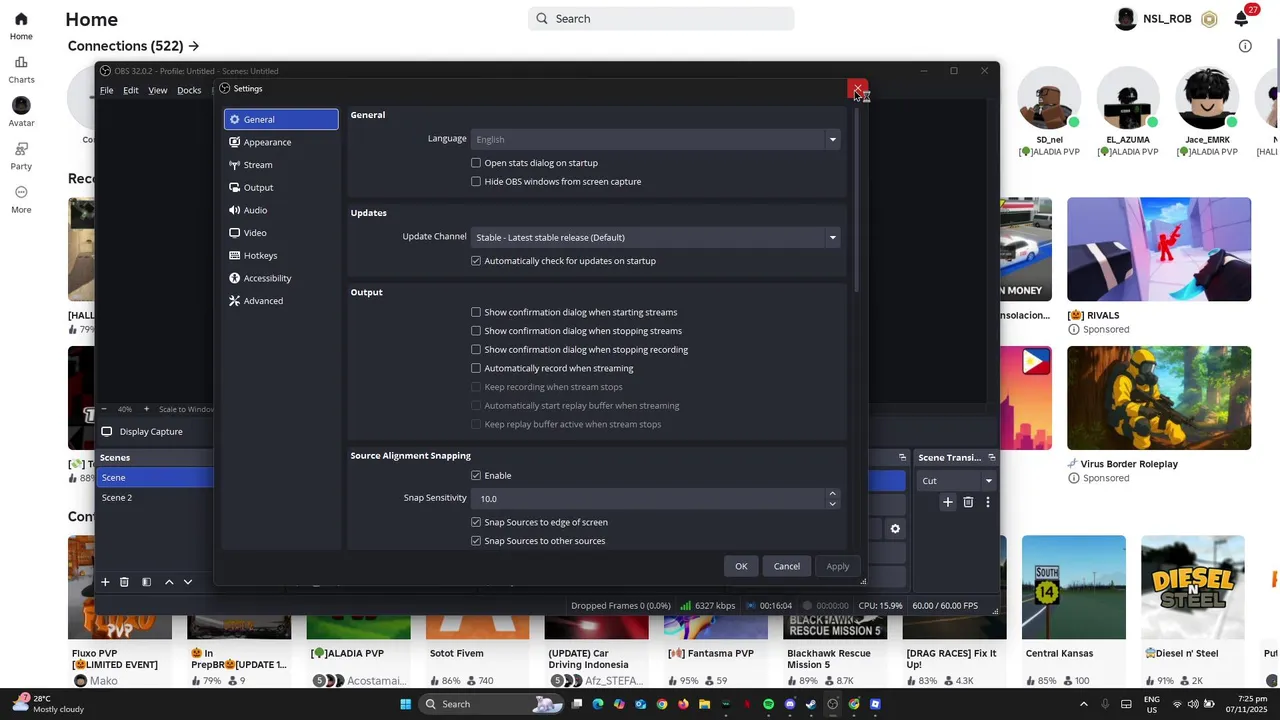Open Roblox More menu in sidebar
The width and height of the screenshot is (1280, 720).
point(21,199)
